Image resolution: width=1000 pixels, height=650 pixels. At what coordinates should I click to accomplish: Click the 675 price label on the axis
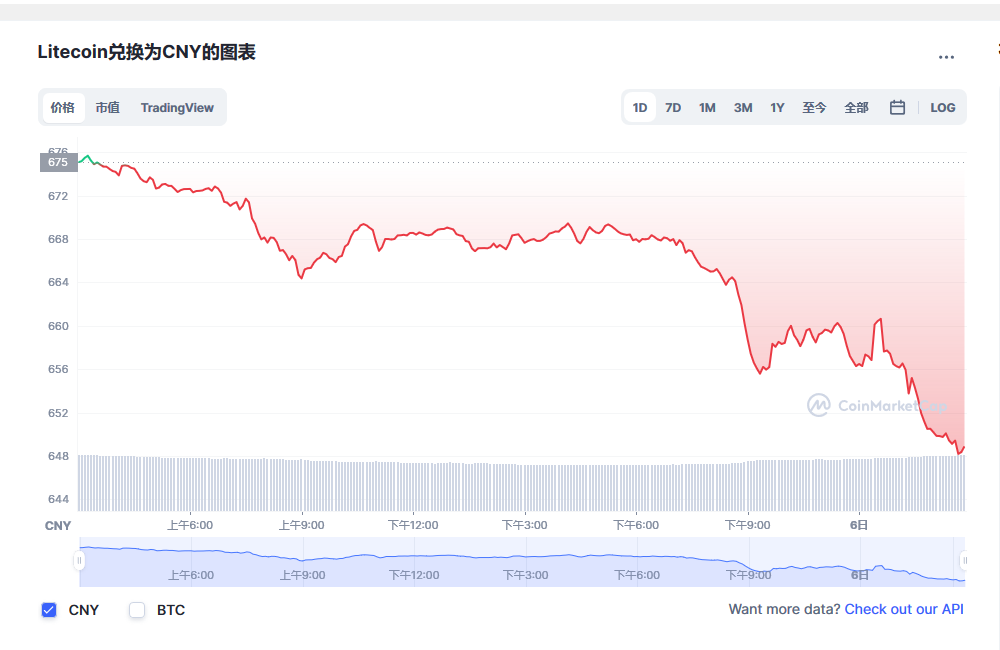pyautogui.click(x=58, y=162)
